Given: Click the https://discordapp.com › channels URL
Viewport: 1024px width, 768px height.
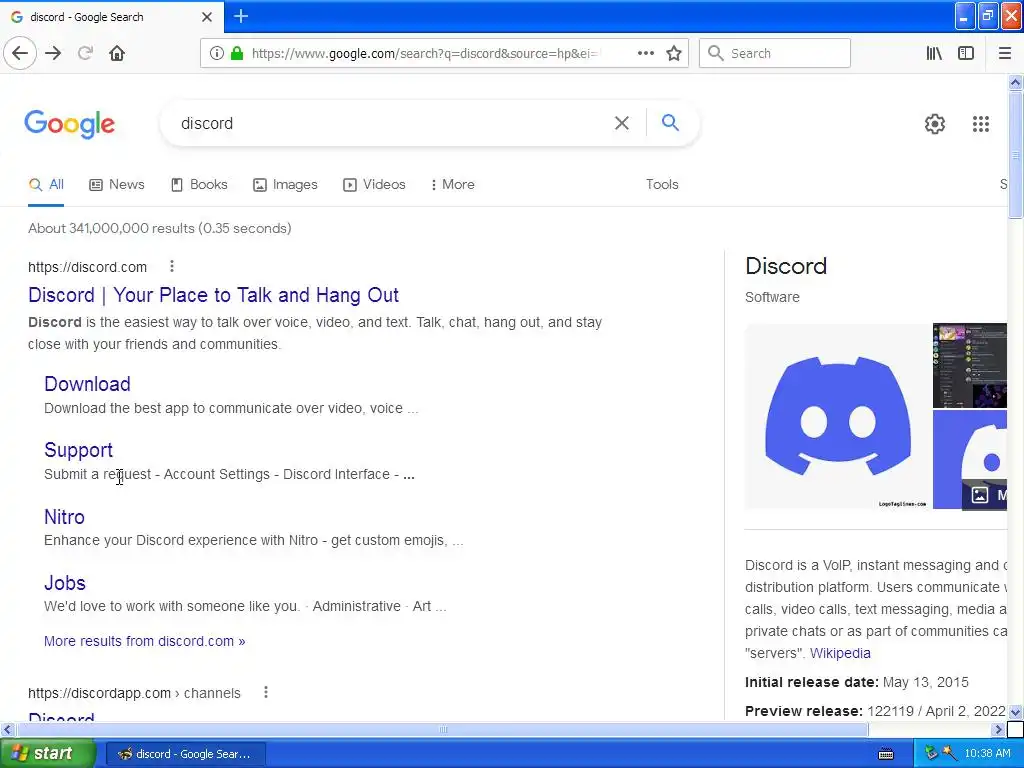Looking at the screenshot, I should (135, 693).
